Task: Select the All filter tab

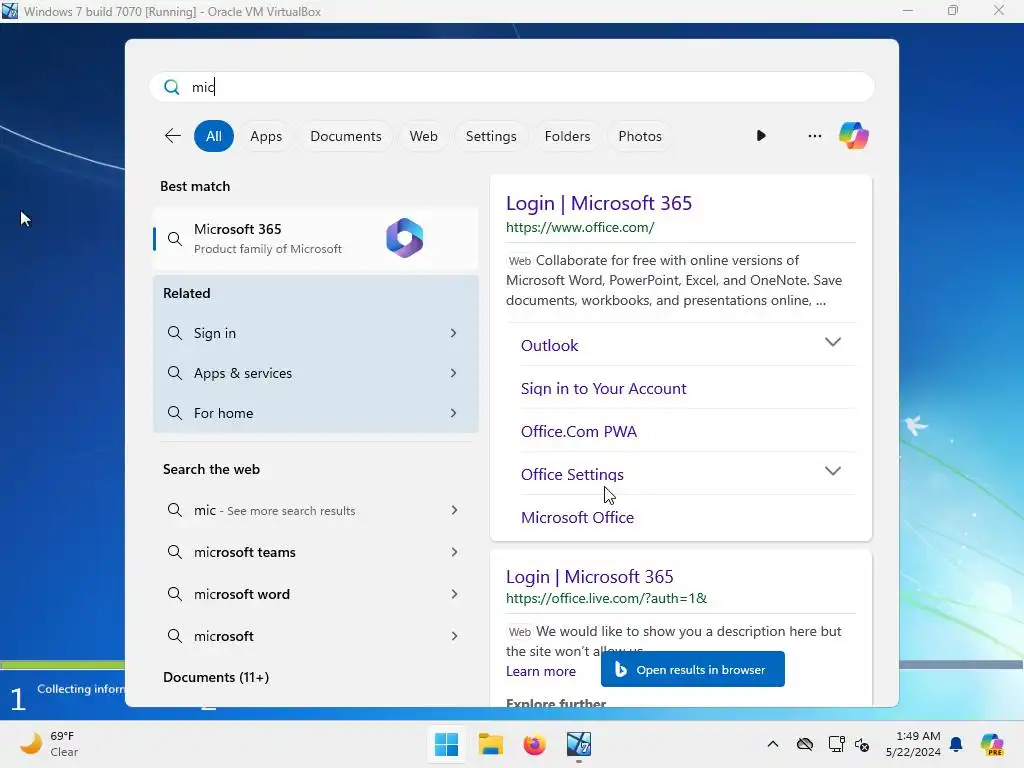Action: pos(214,136)
